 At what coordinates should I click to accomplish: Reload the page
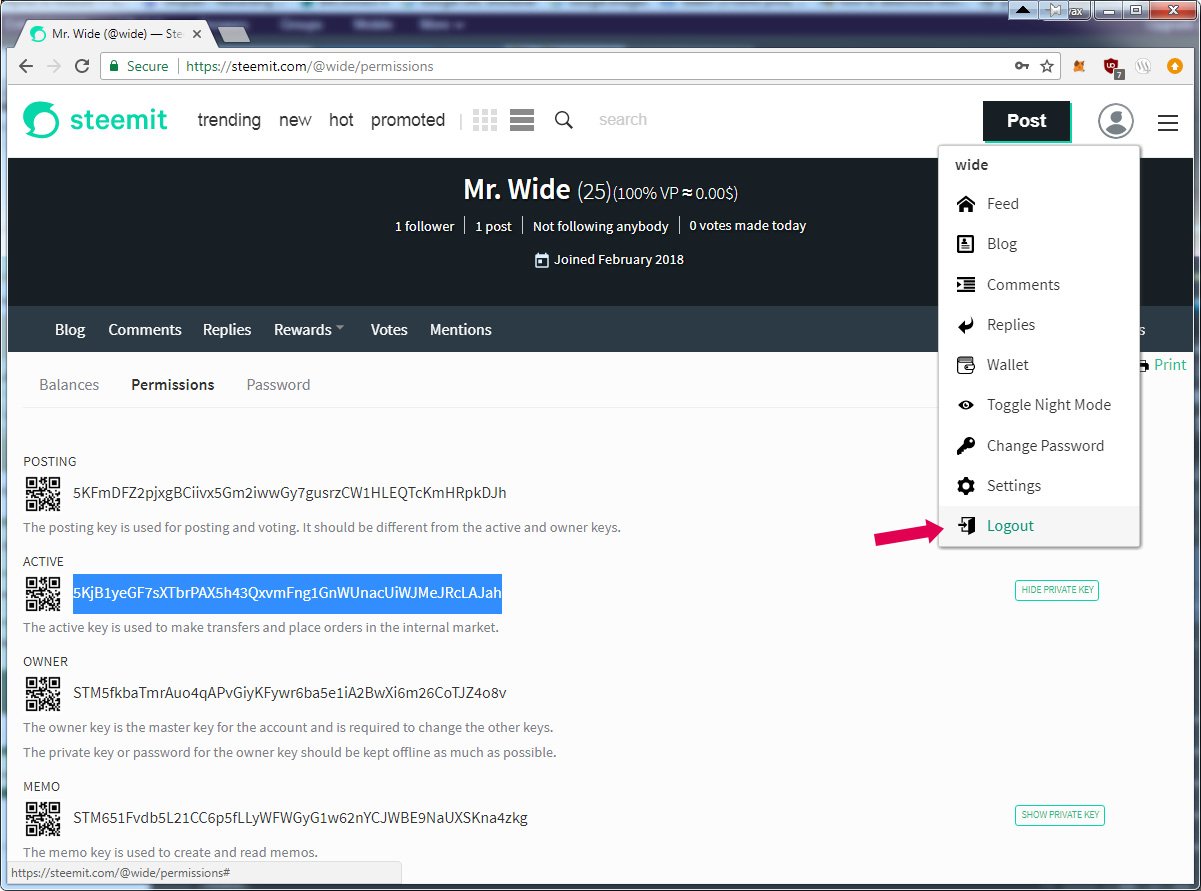coord(82,66)
